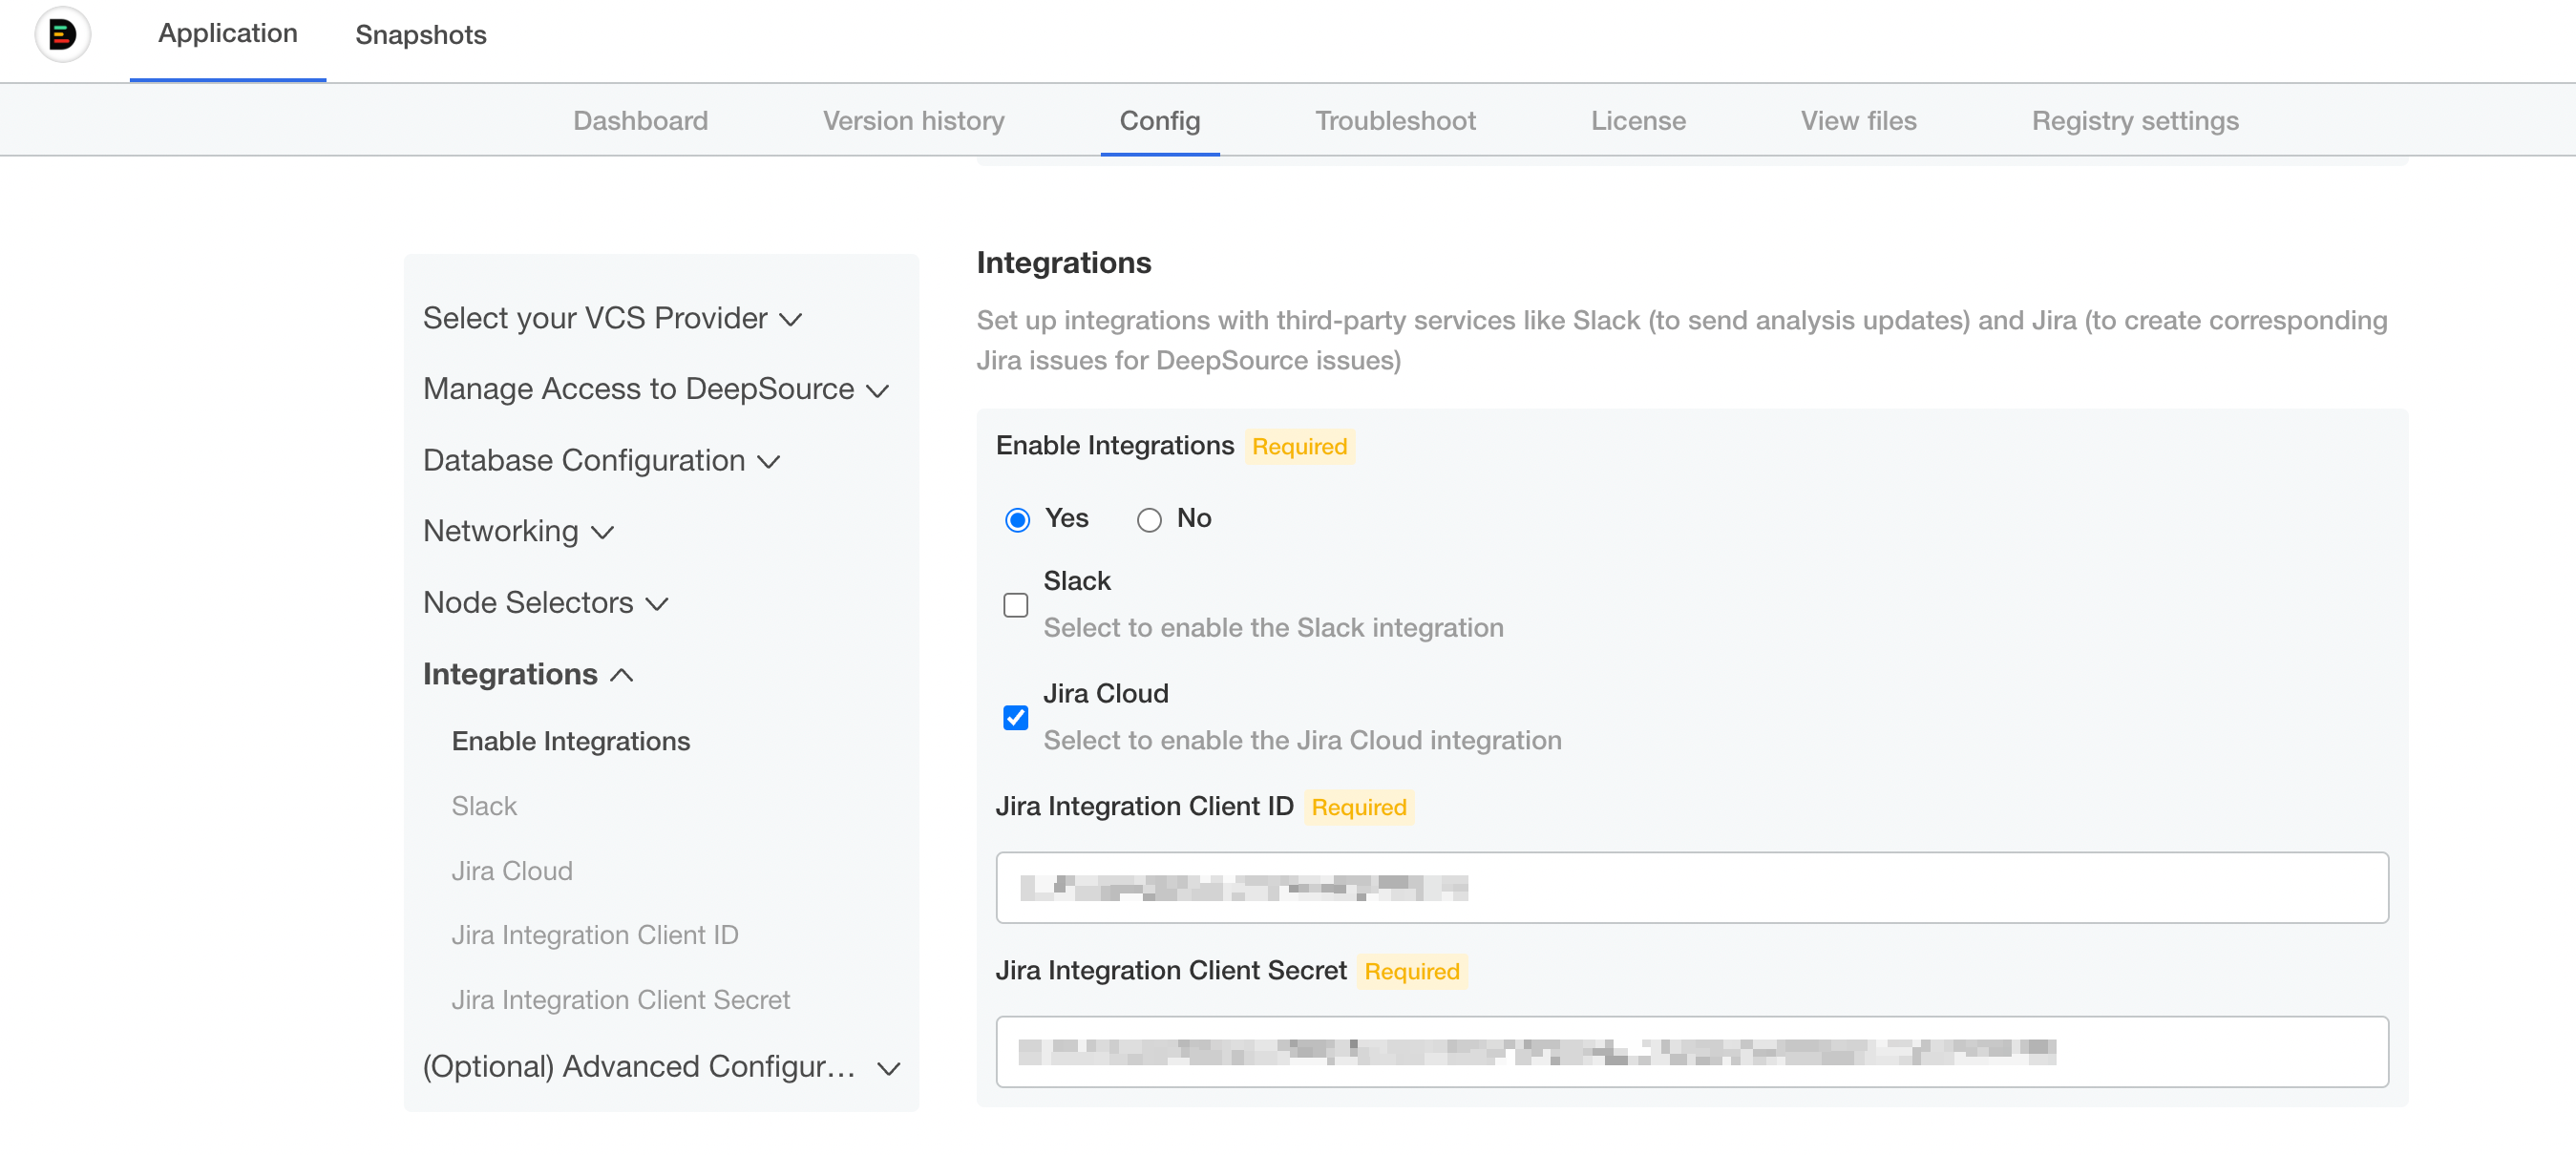Screen dimensions: 2576x1155
Task: Select Yes for Enable Integrations
Action: click(x=1016, y=519)
